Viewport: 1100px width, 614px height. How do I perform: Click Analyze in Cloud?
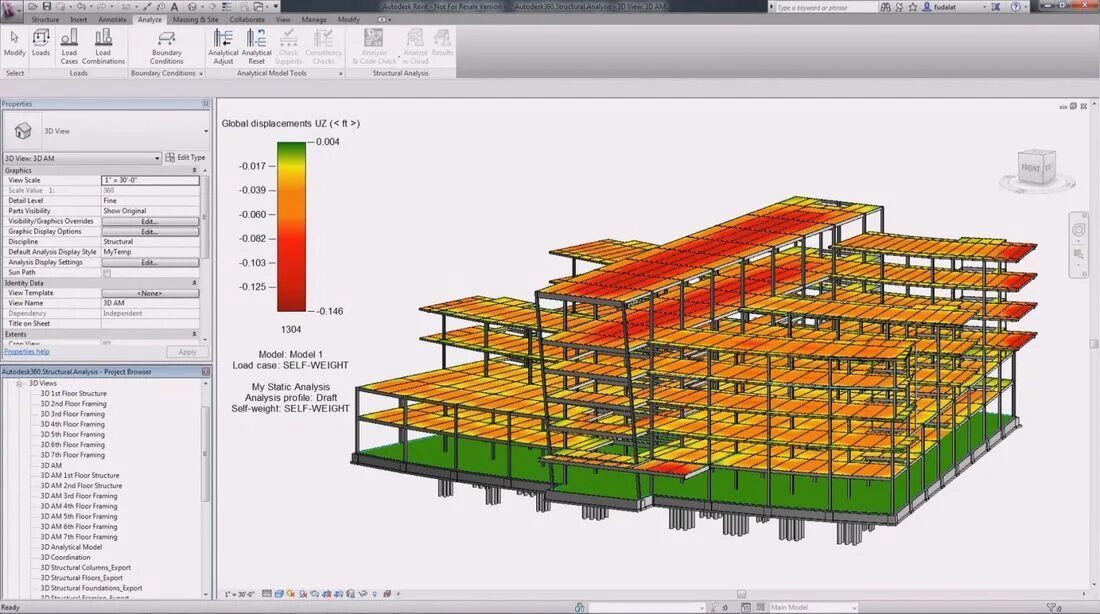point(415,47)
